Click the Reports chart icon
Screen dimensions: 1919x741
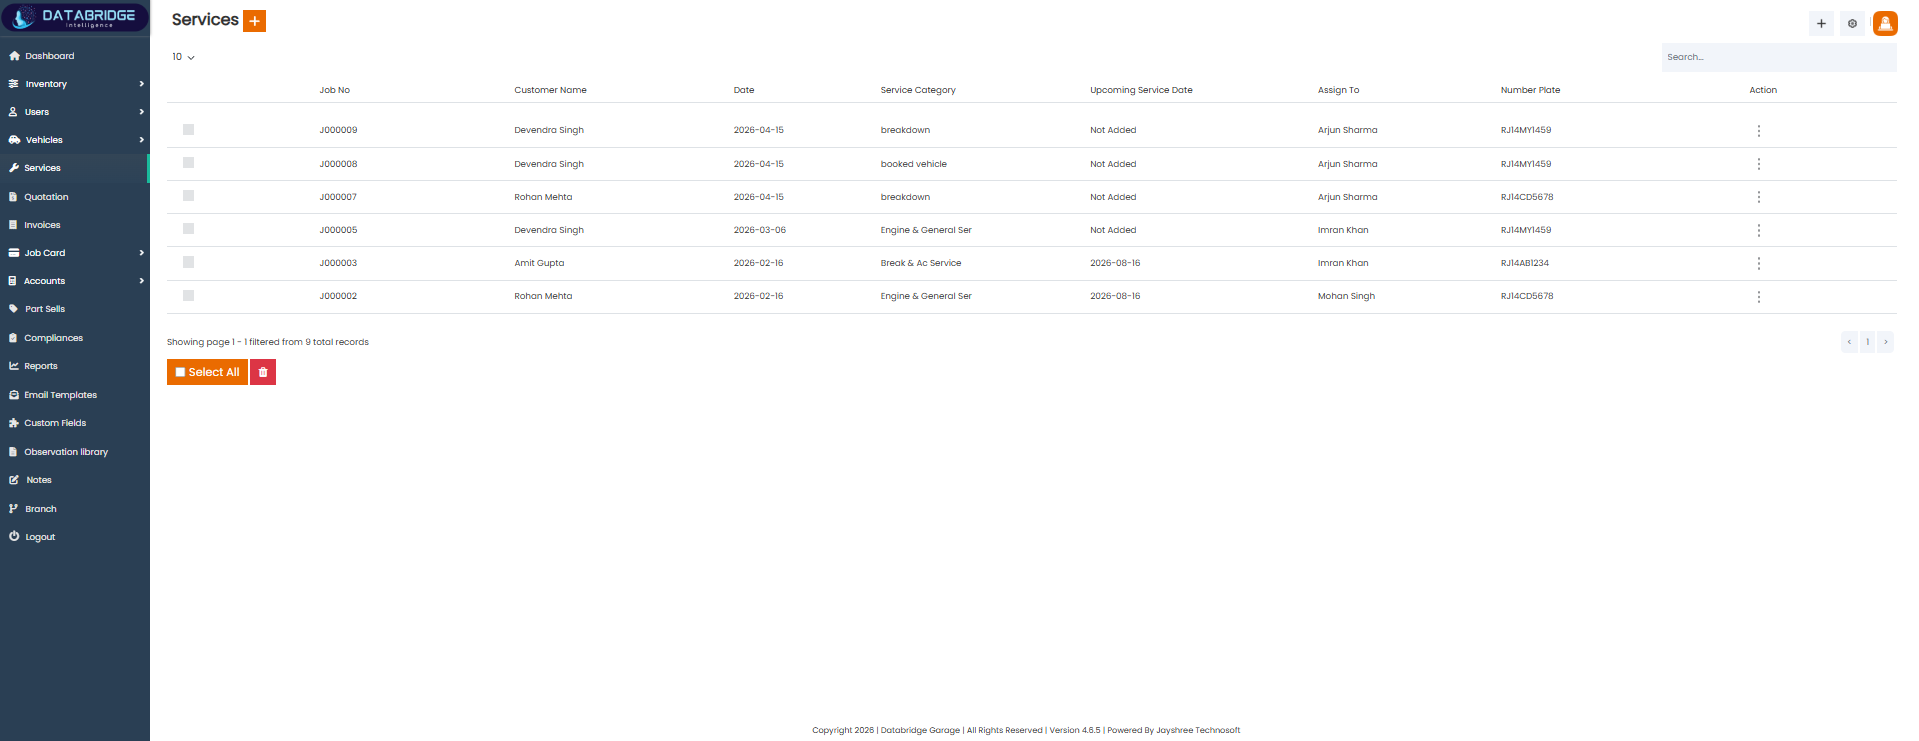pos(14,366)
